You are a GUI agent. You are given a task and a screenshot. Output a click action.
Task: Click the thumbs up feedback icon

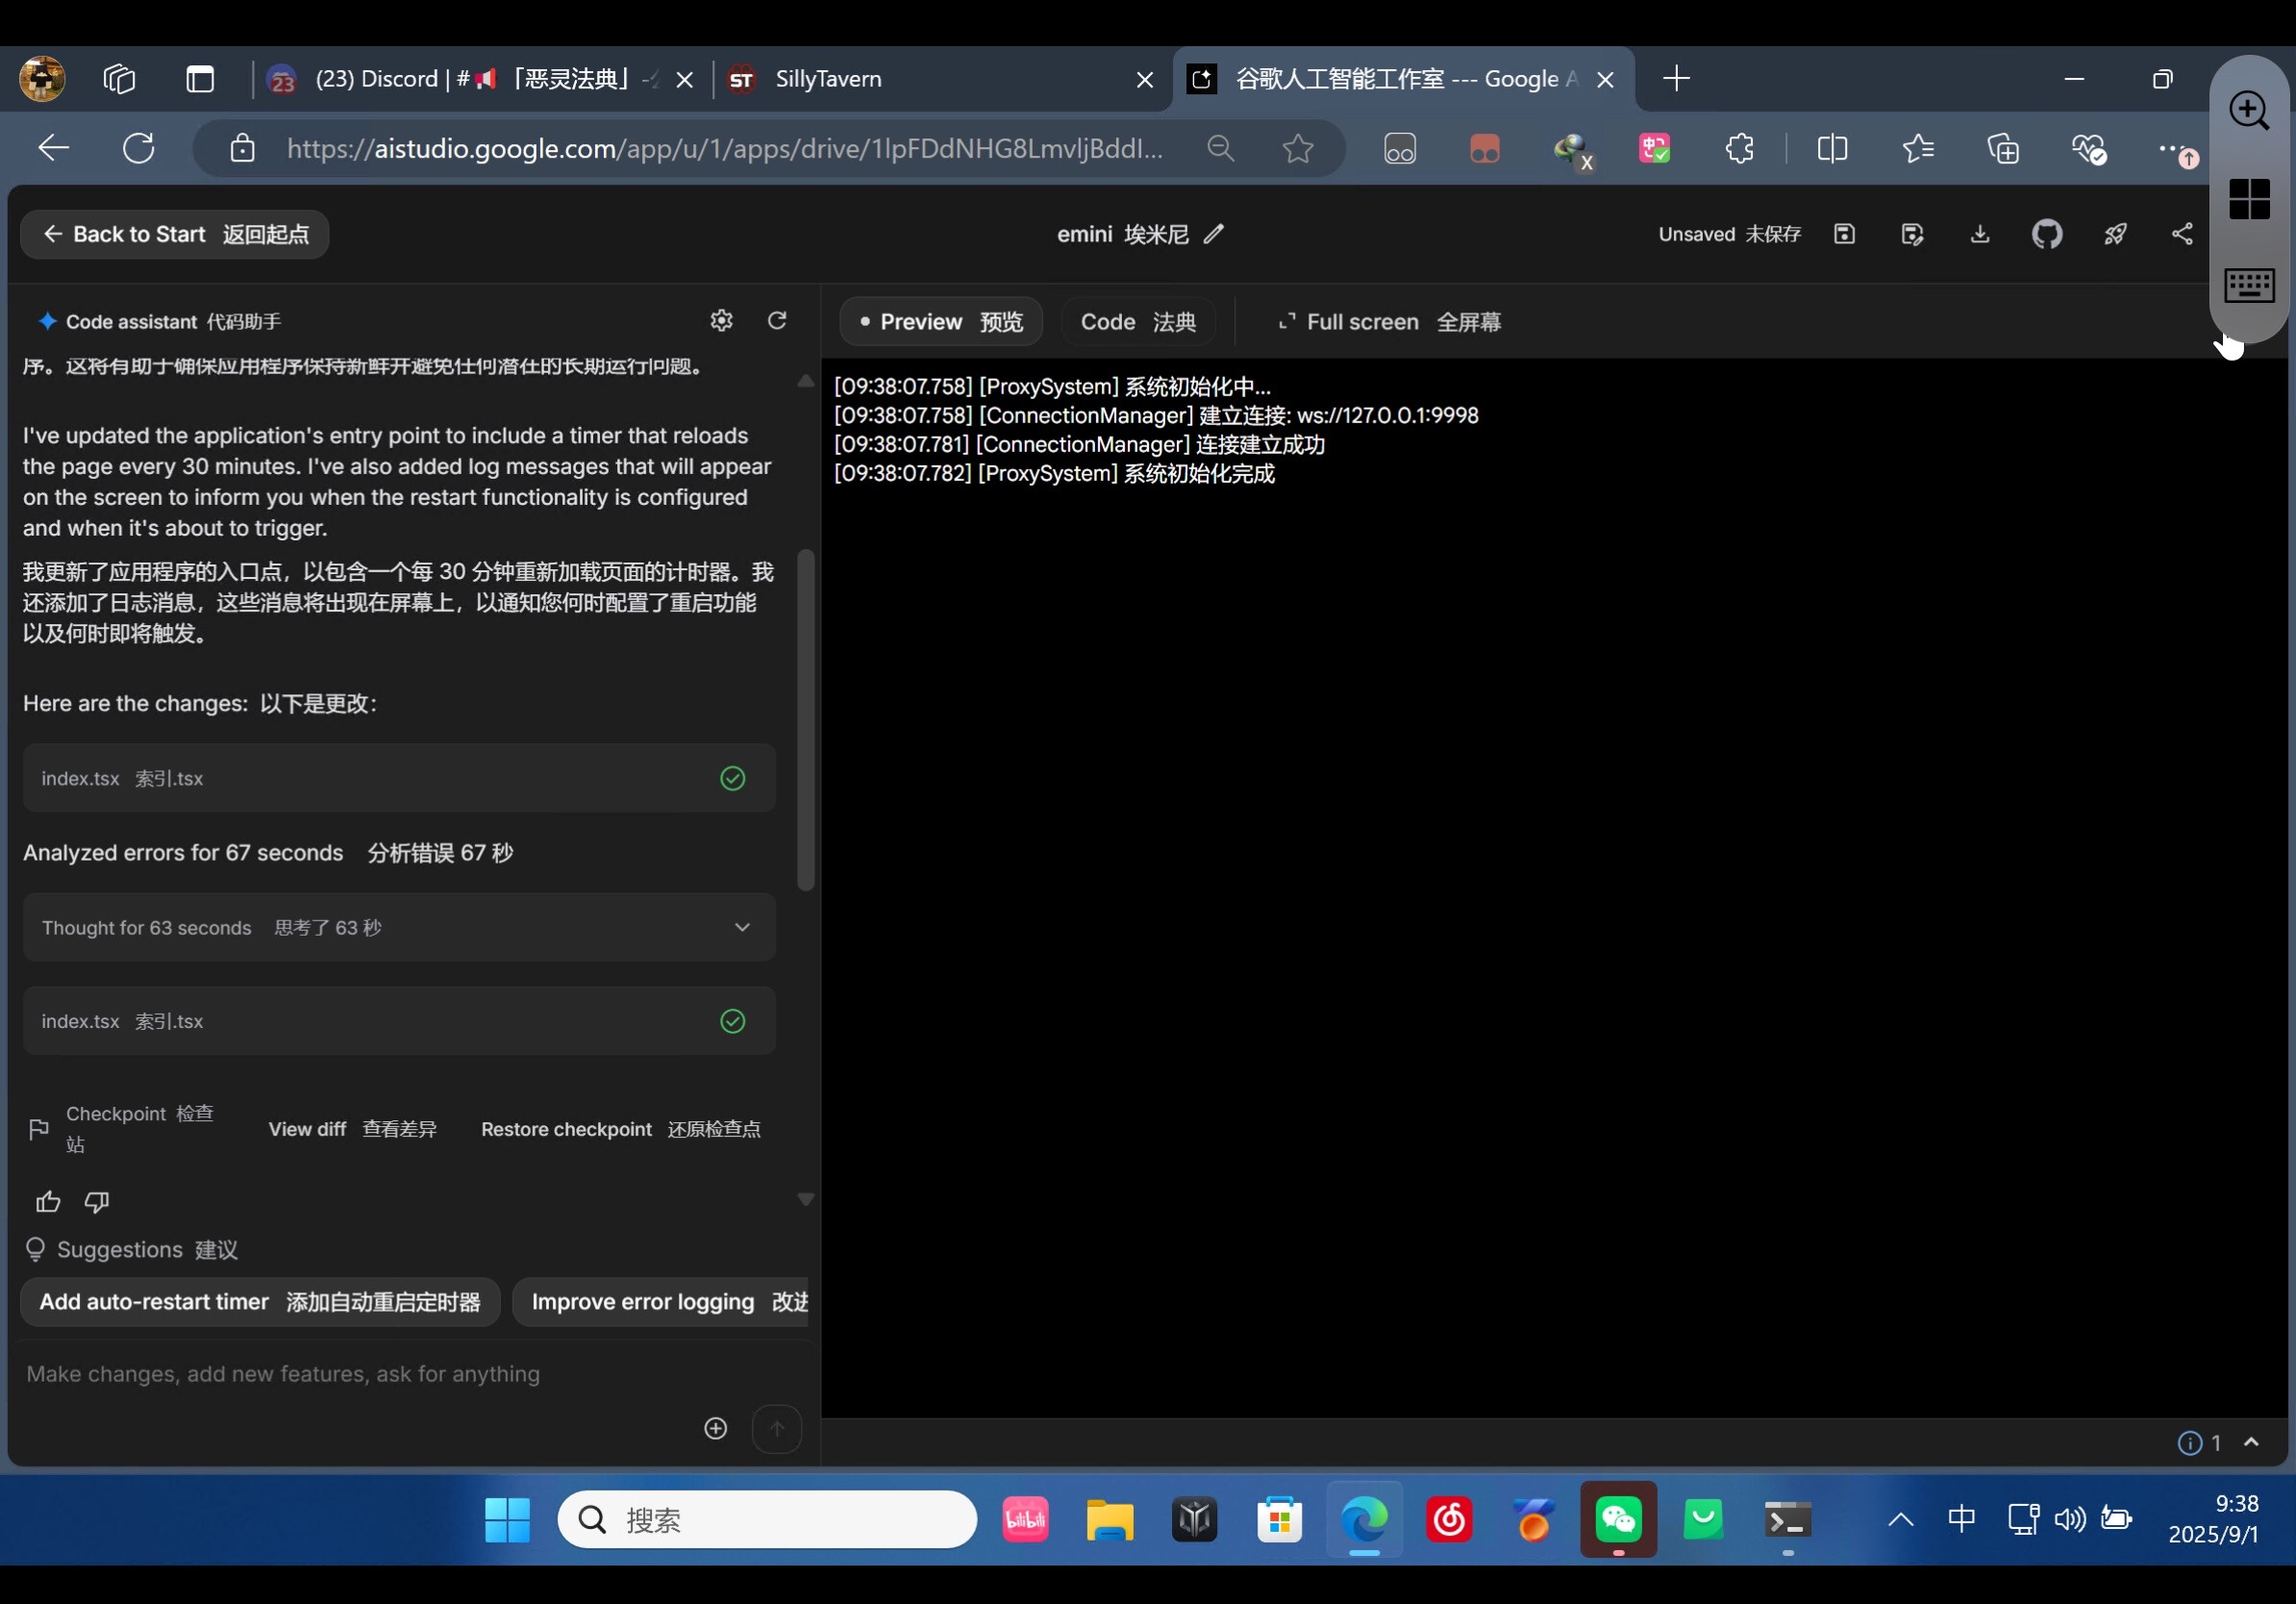[x=48, y=1201]
